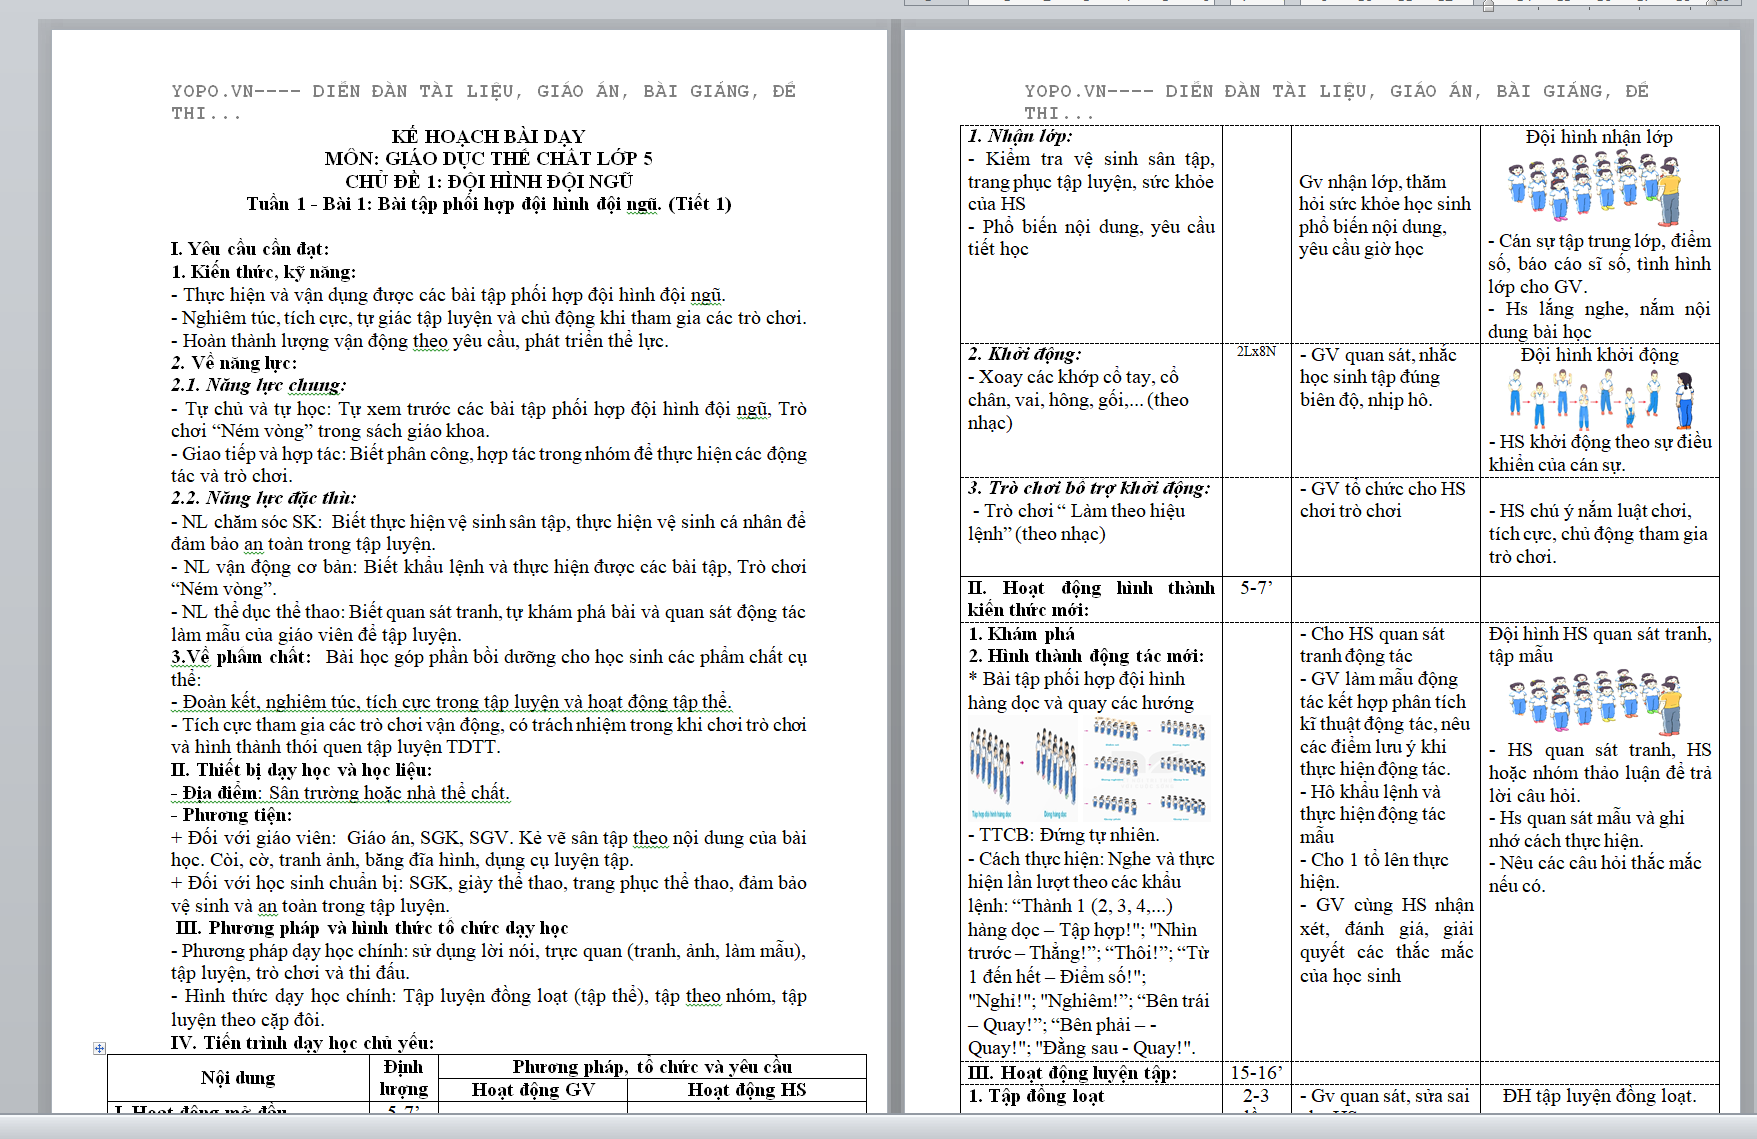Click 'II. Hoạt động hình thành kiến thức mới:'
Screen dimensions: 1757x1139
tap(1091, 599)
